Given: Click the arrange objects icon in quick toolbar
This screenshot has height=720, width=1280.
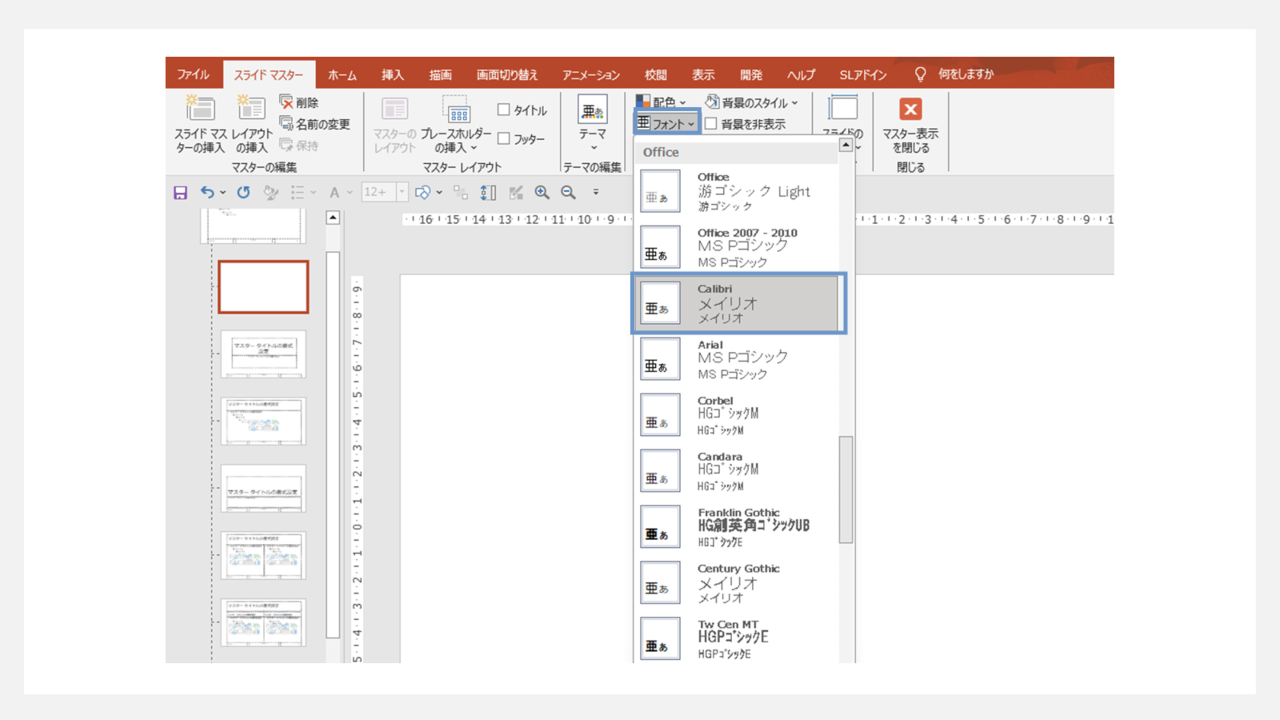Looking at the screenshot, I should coord(462,192).
